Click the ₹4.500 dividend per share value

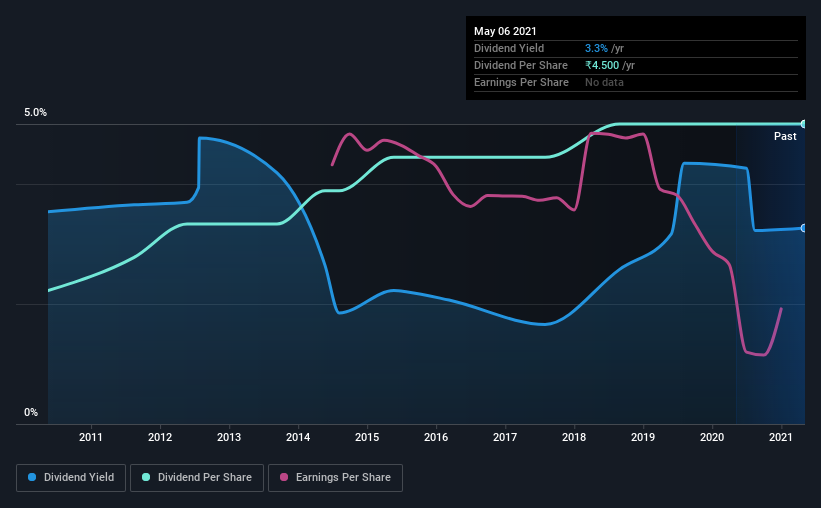point(602,65)
